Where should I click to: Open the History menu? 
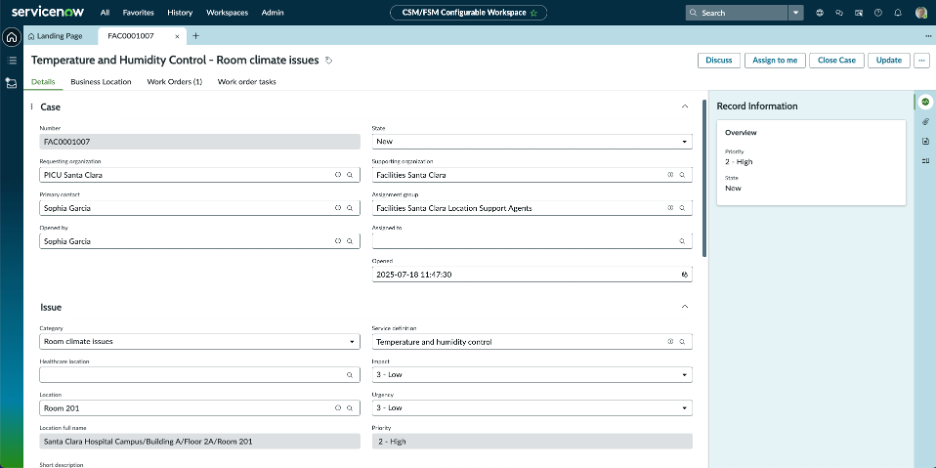click(x=180, y=13)
